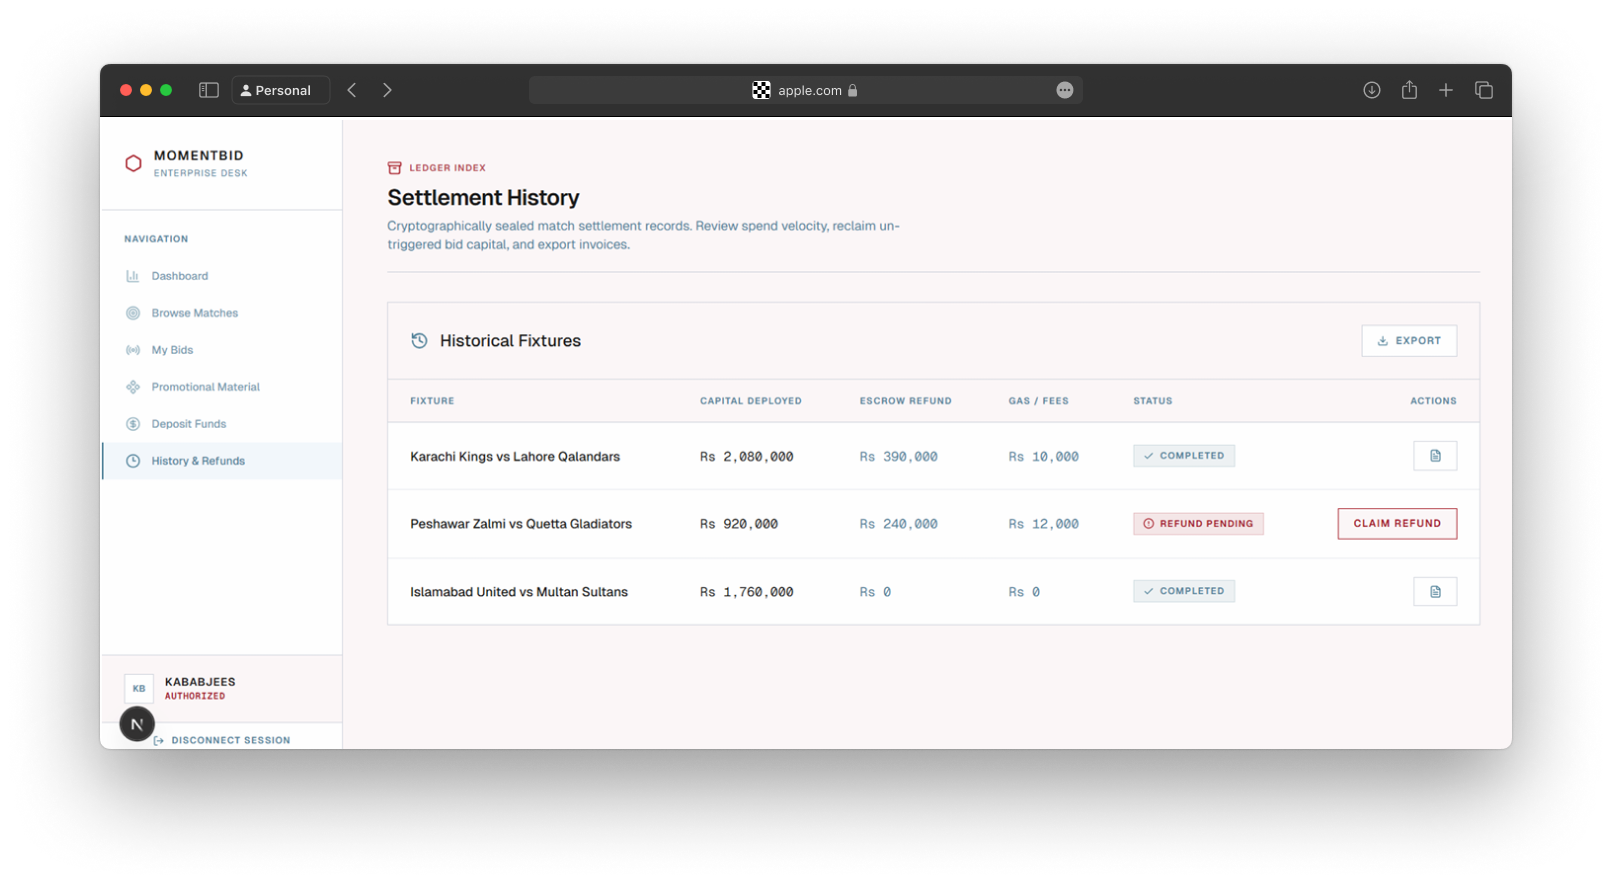Click Completed badge in Karachi Kings row

pos(1184,456)
